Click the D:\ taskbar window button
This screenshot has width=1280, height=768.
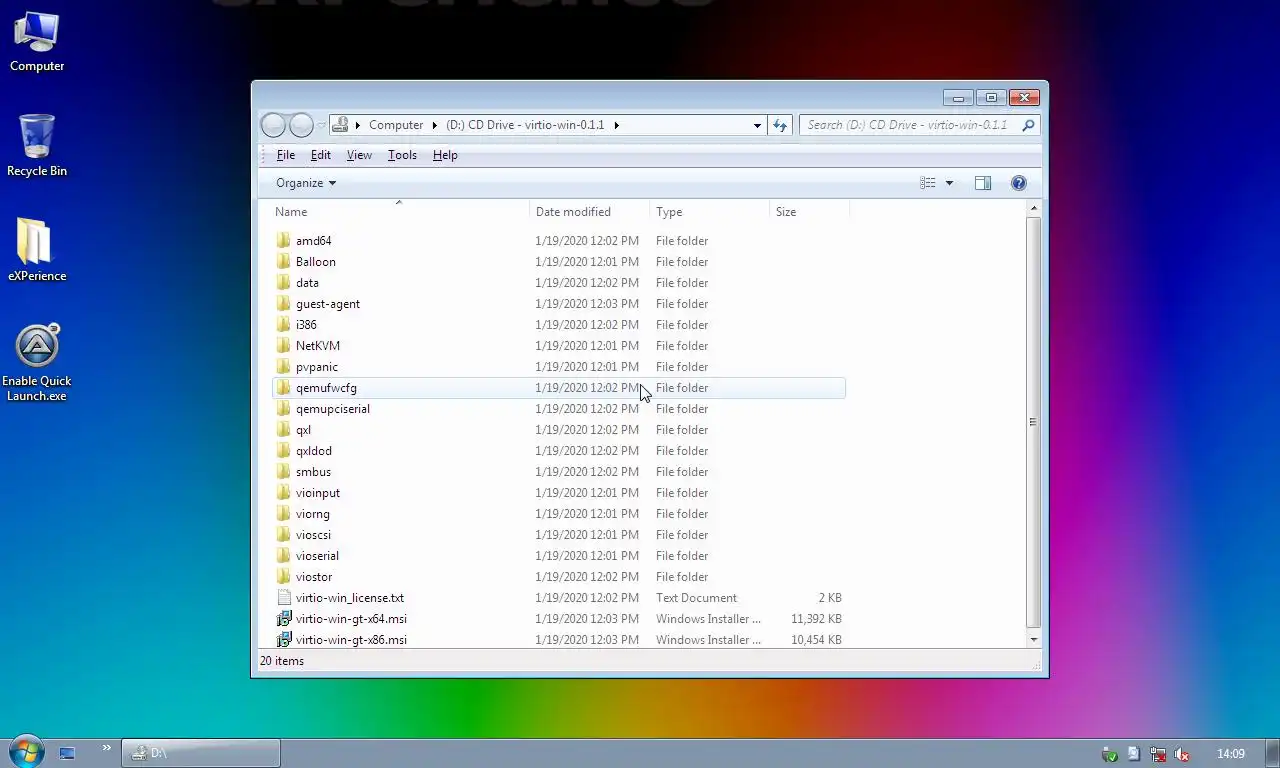[x=201, y=753]
